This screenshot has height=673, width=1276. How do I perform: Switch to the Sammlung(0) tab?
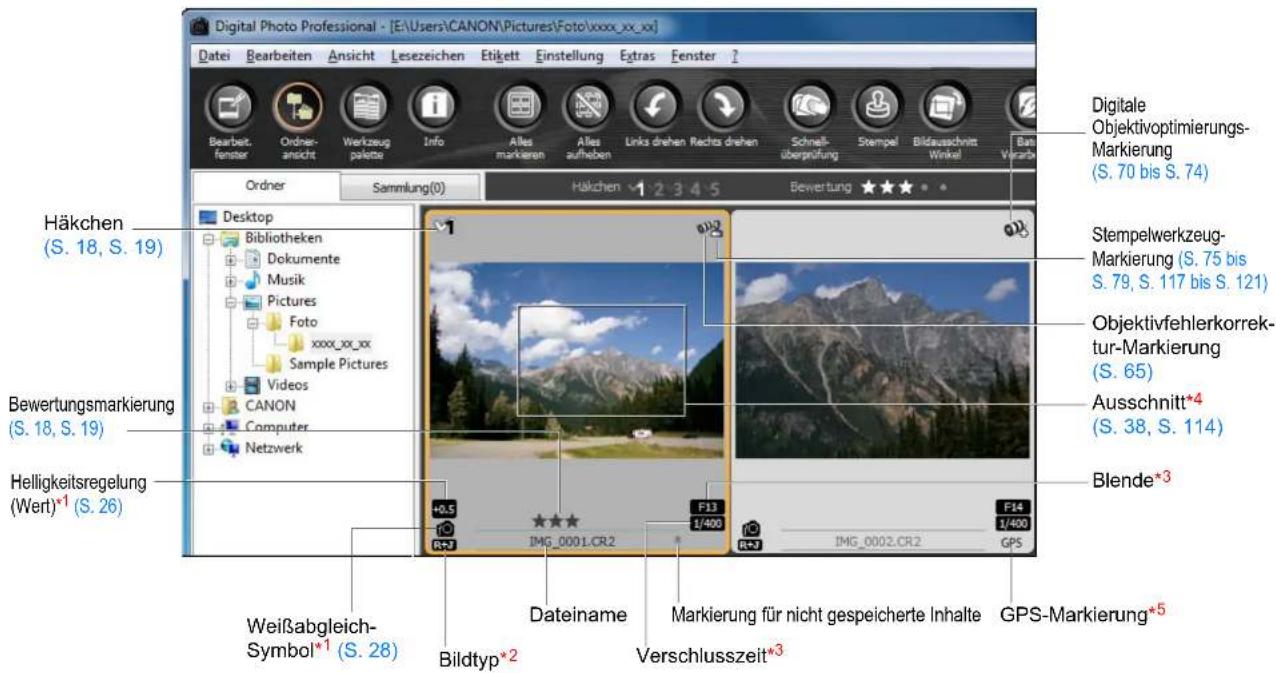(409, 187)
